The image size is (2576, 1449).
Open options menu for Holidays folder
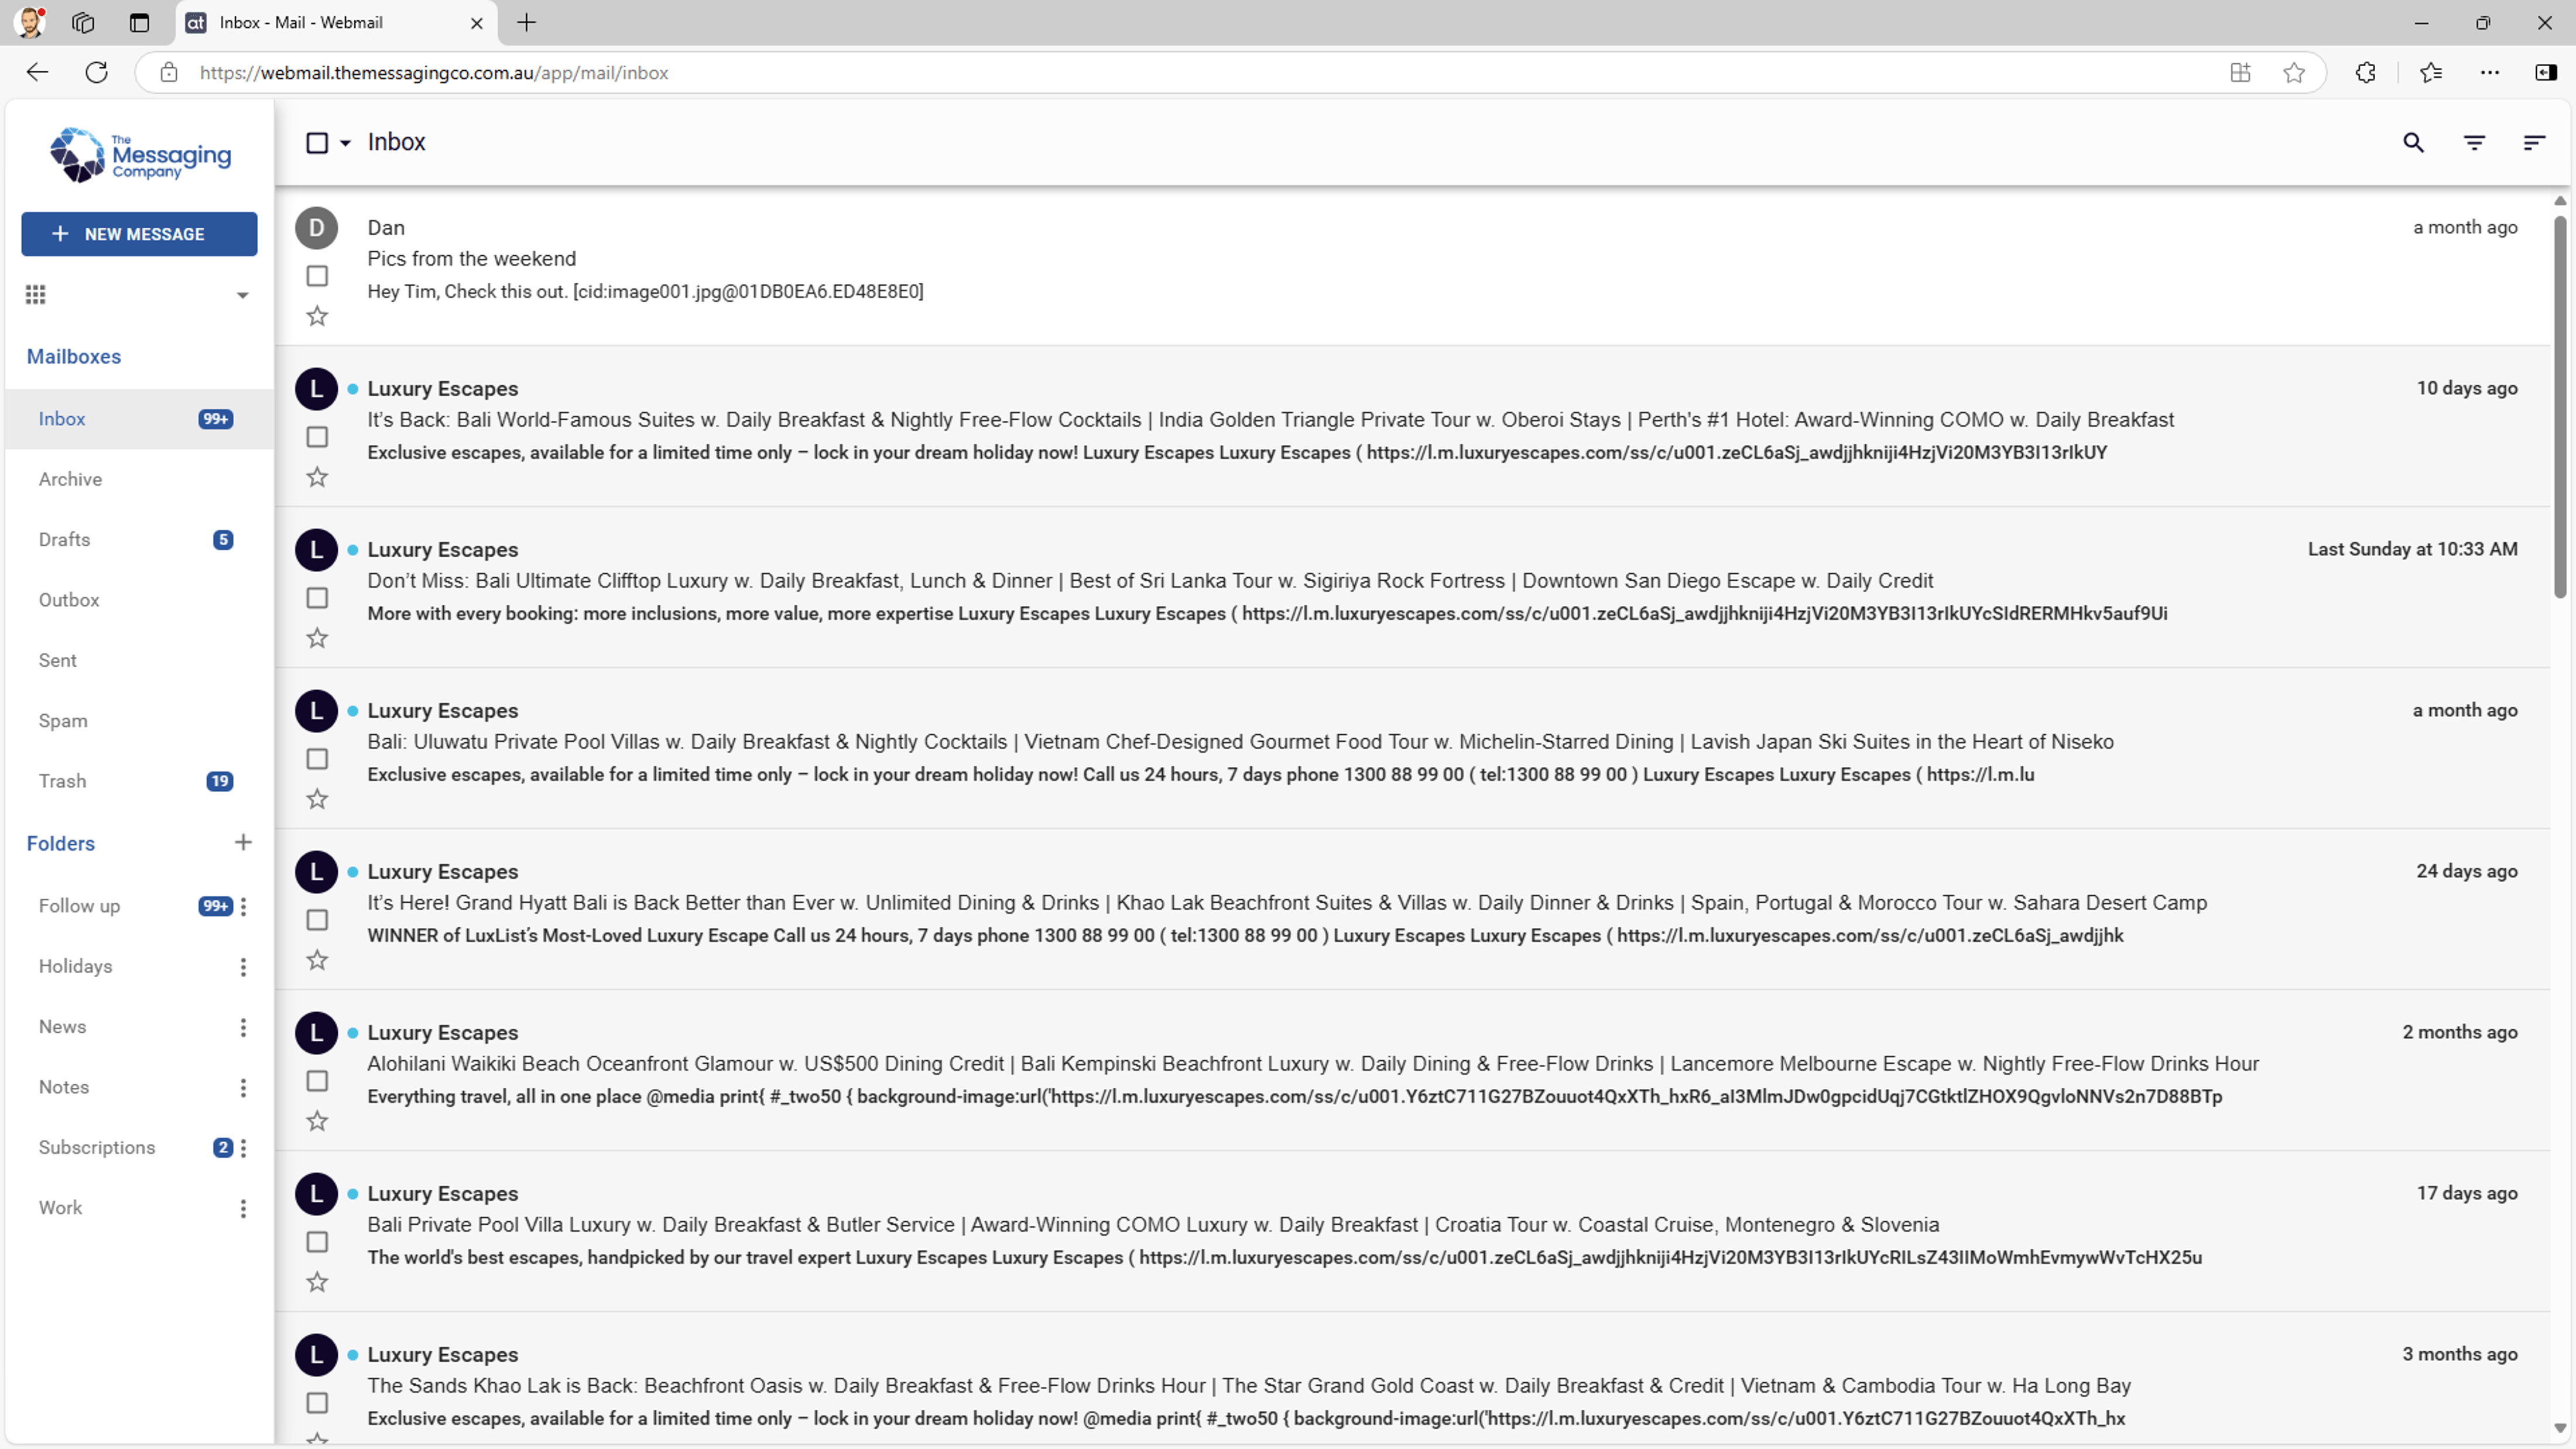pos(243,966)
